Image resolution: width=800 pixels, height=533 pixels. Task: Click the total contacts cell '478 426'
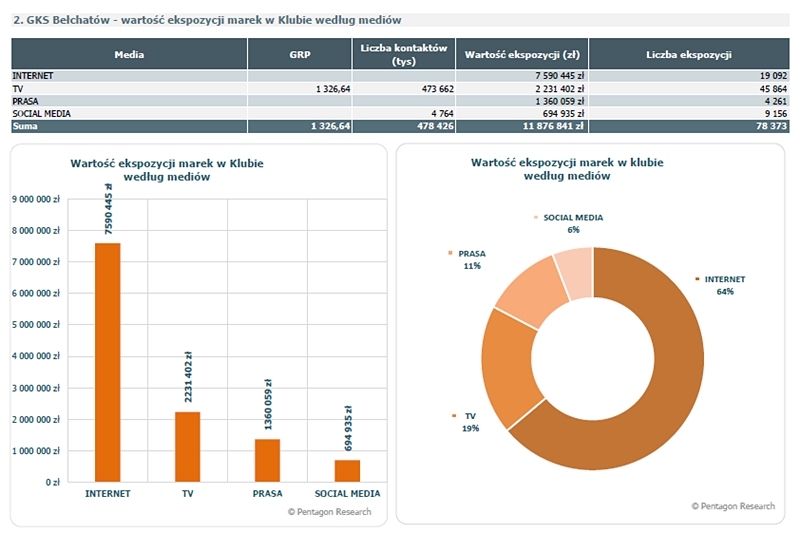(435, 126)
